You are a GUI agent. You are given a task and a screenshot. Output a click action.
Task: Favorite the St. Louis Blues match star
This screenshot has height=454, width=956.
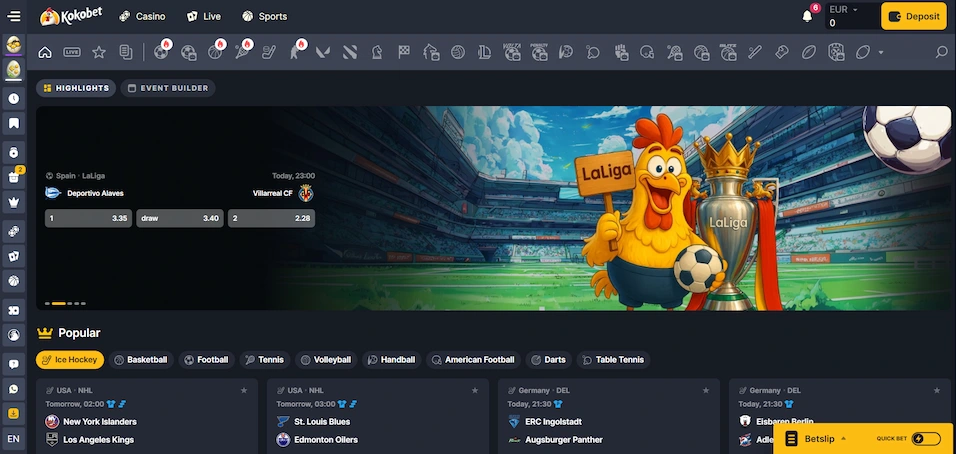click(x=475, y=390)
